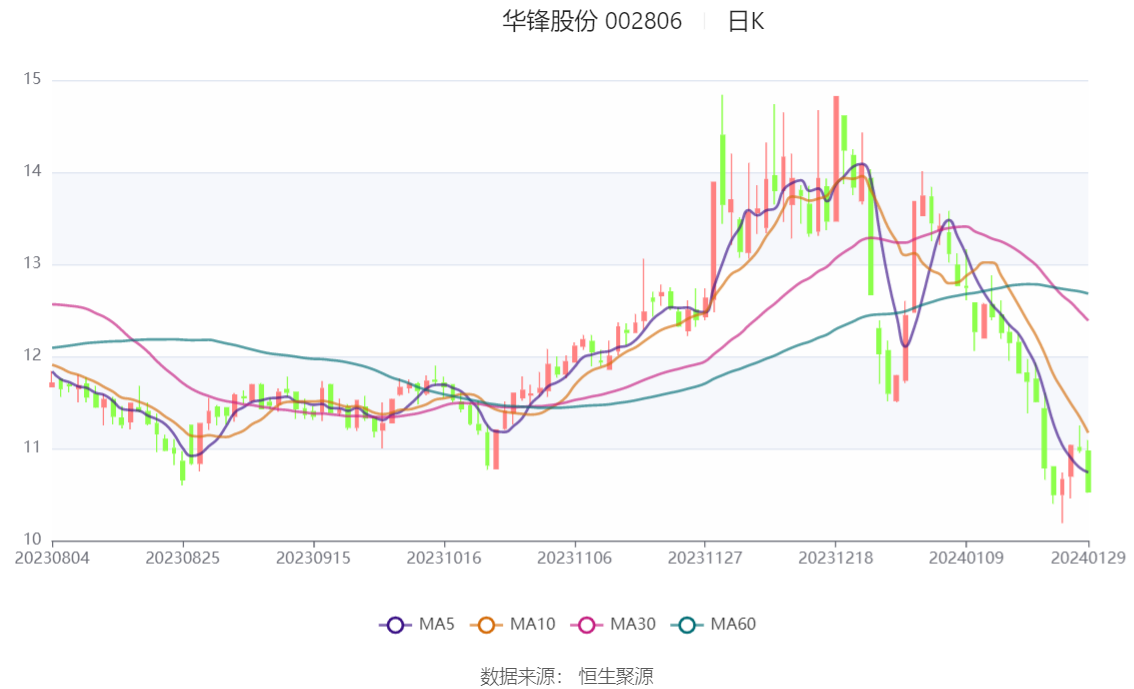Select the x-axis date 20230915
The height and width of the screenshot is (689, 1134).
313,558
